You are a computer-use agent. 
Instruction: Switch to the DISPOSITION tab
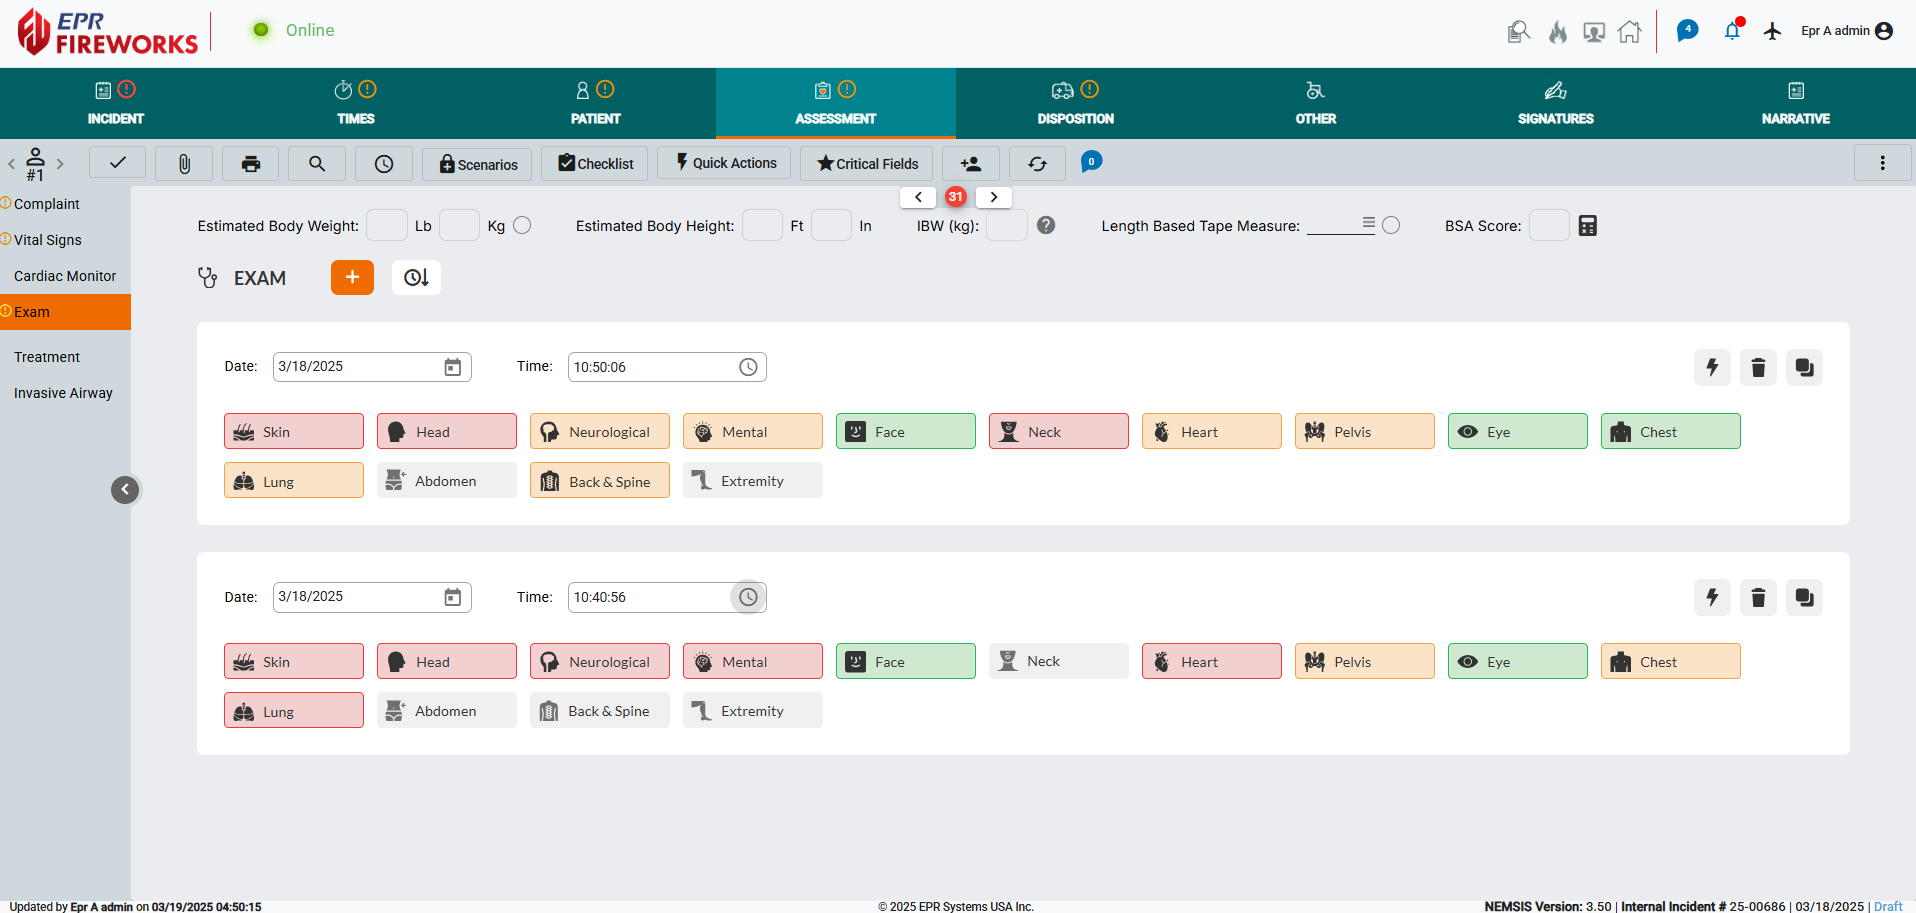point(1076,103)
